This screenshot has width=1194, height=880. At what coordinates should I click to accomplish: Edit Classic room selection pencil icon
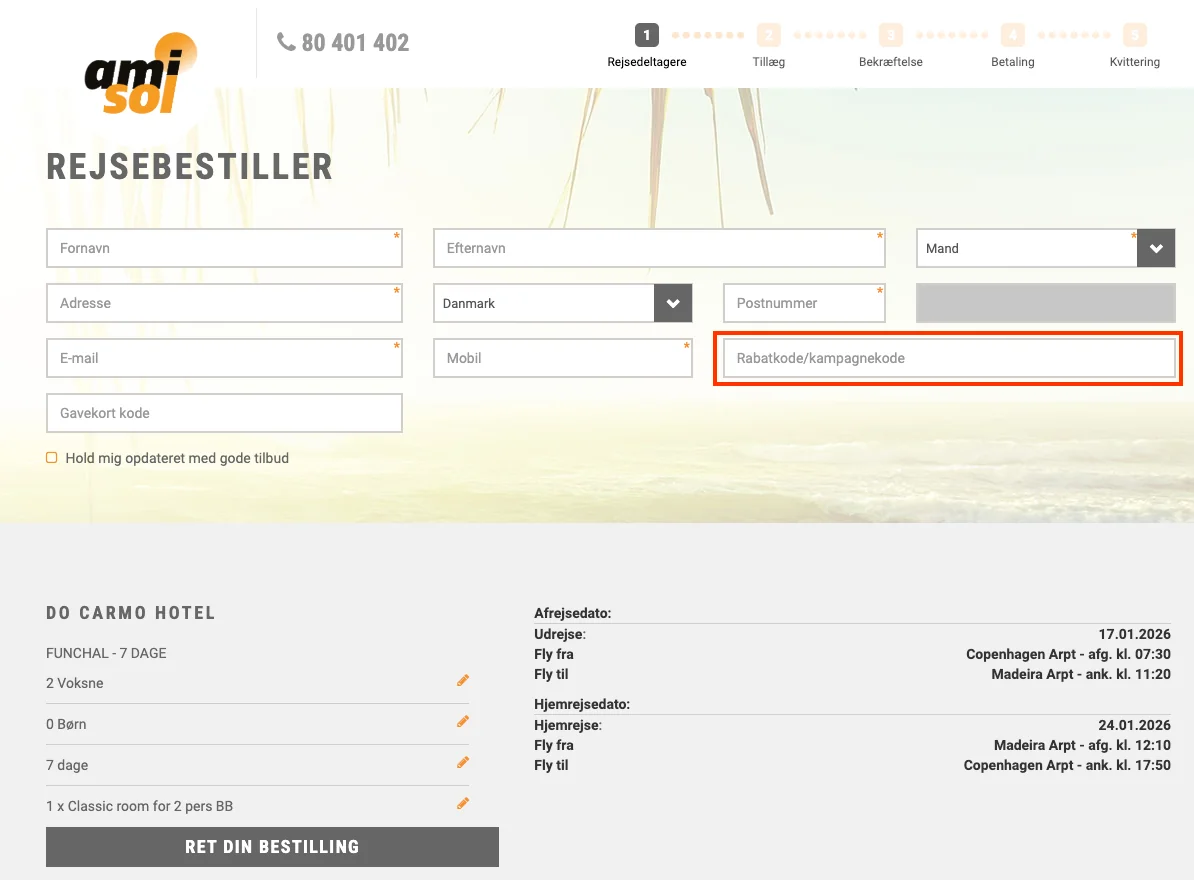tap(462, 804)
